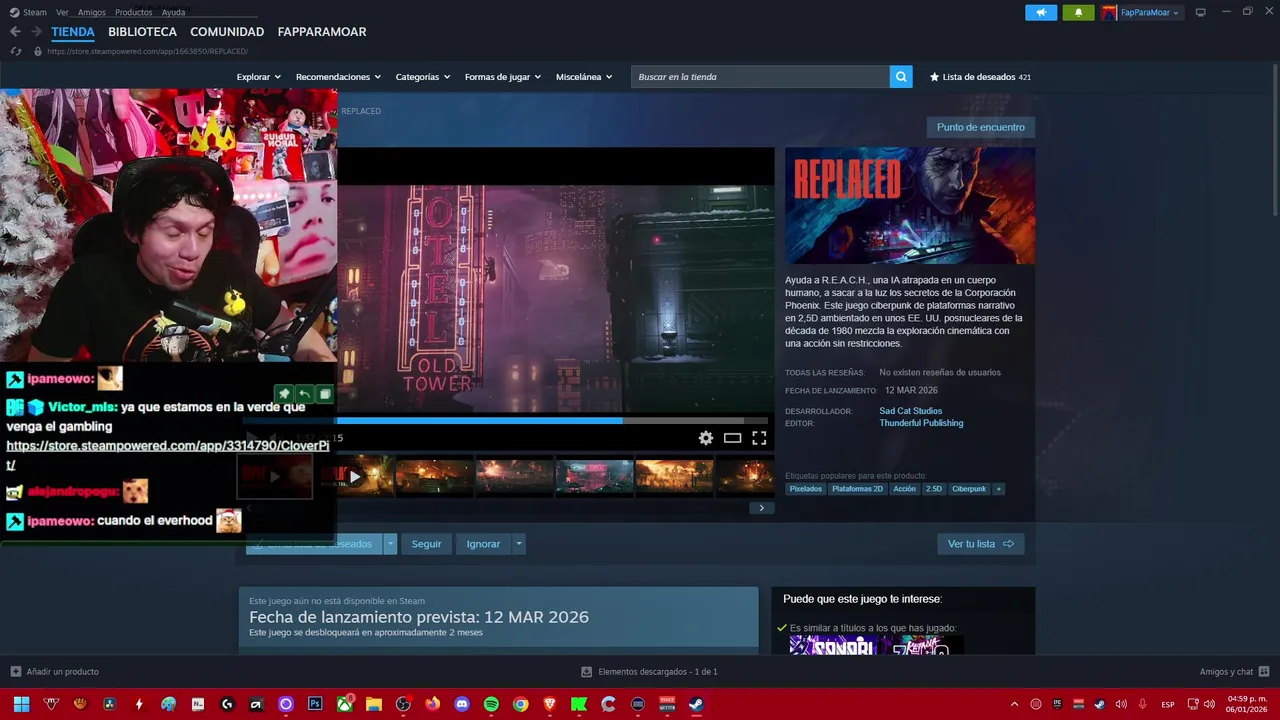Open Photoshop from the taskbar
The image size is (1280, 720).
tap(315, 704)
